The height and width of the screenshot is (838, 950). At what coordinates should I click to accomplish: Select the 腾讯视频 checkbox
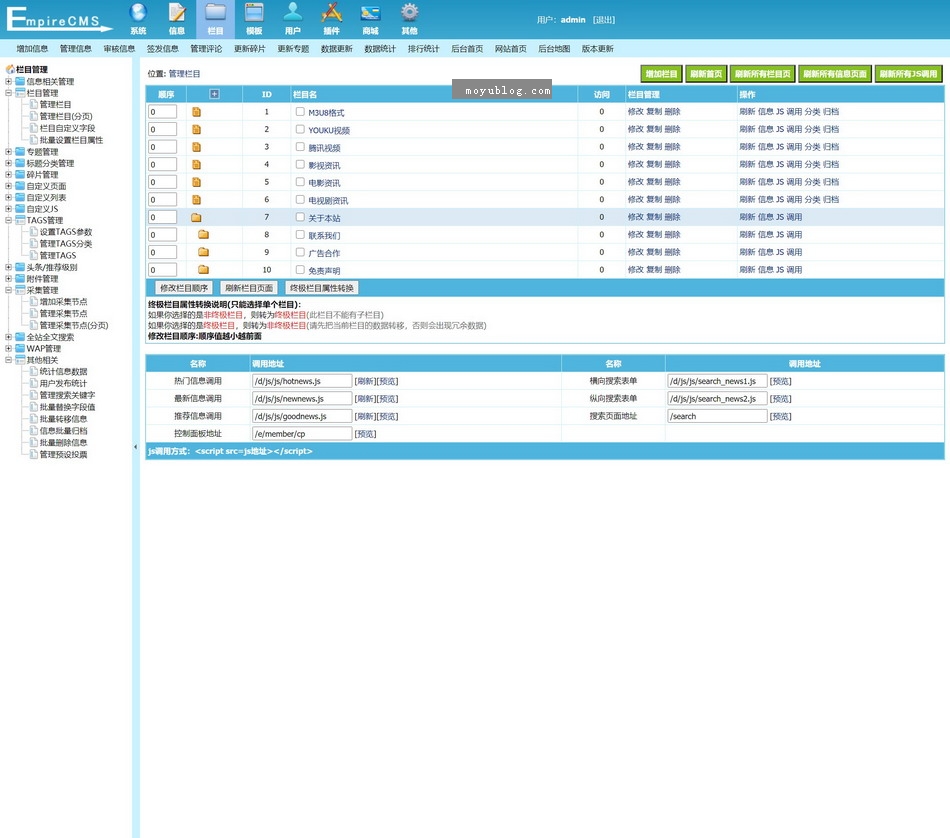(300, 147)
